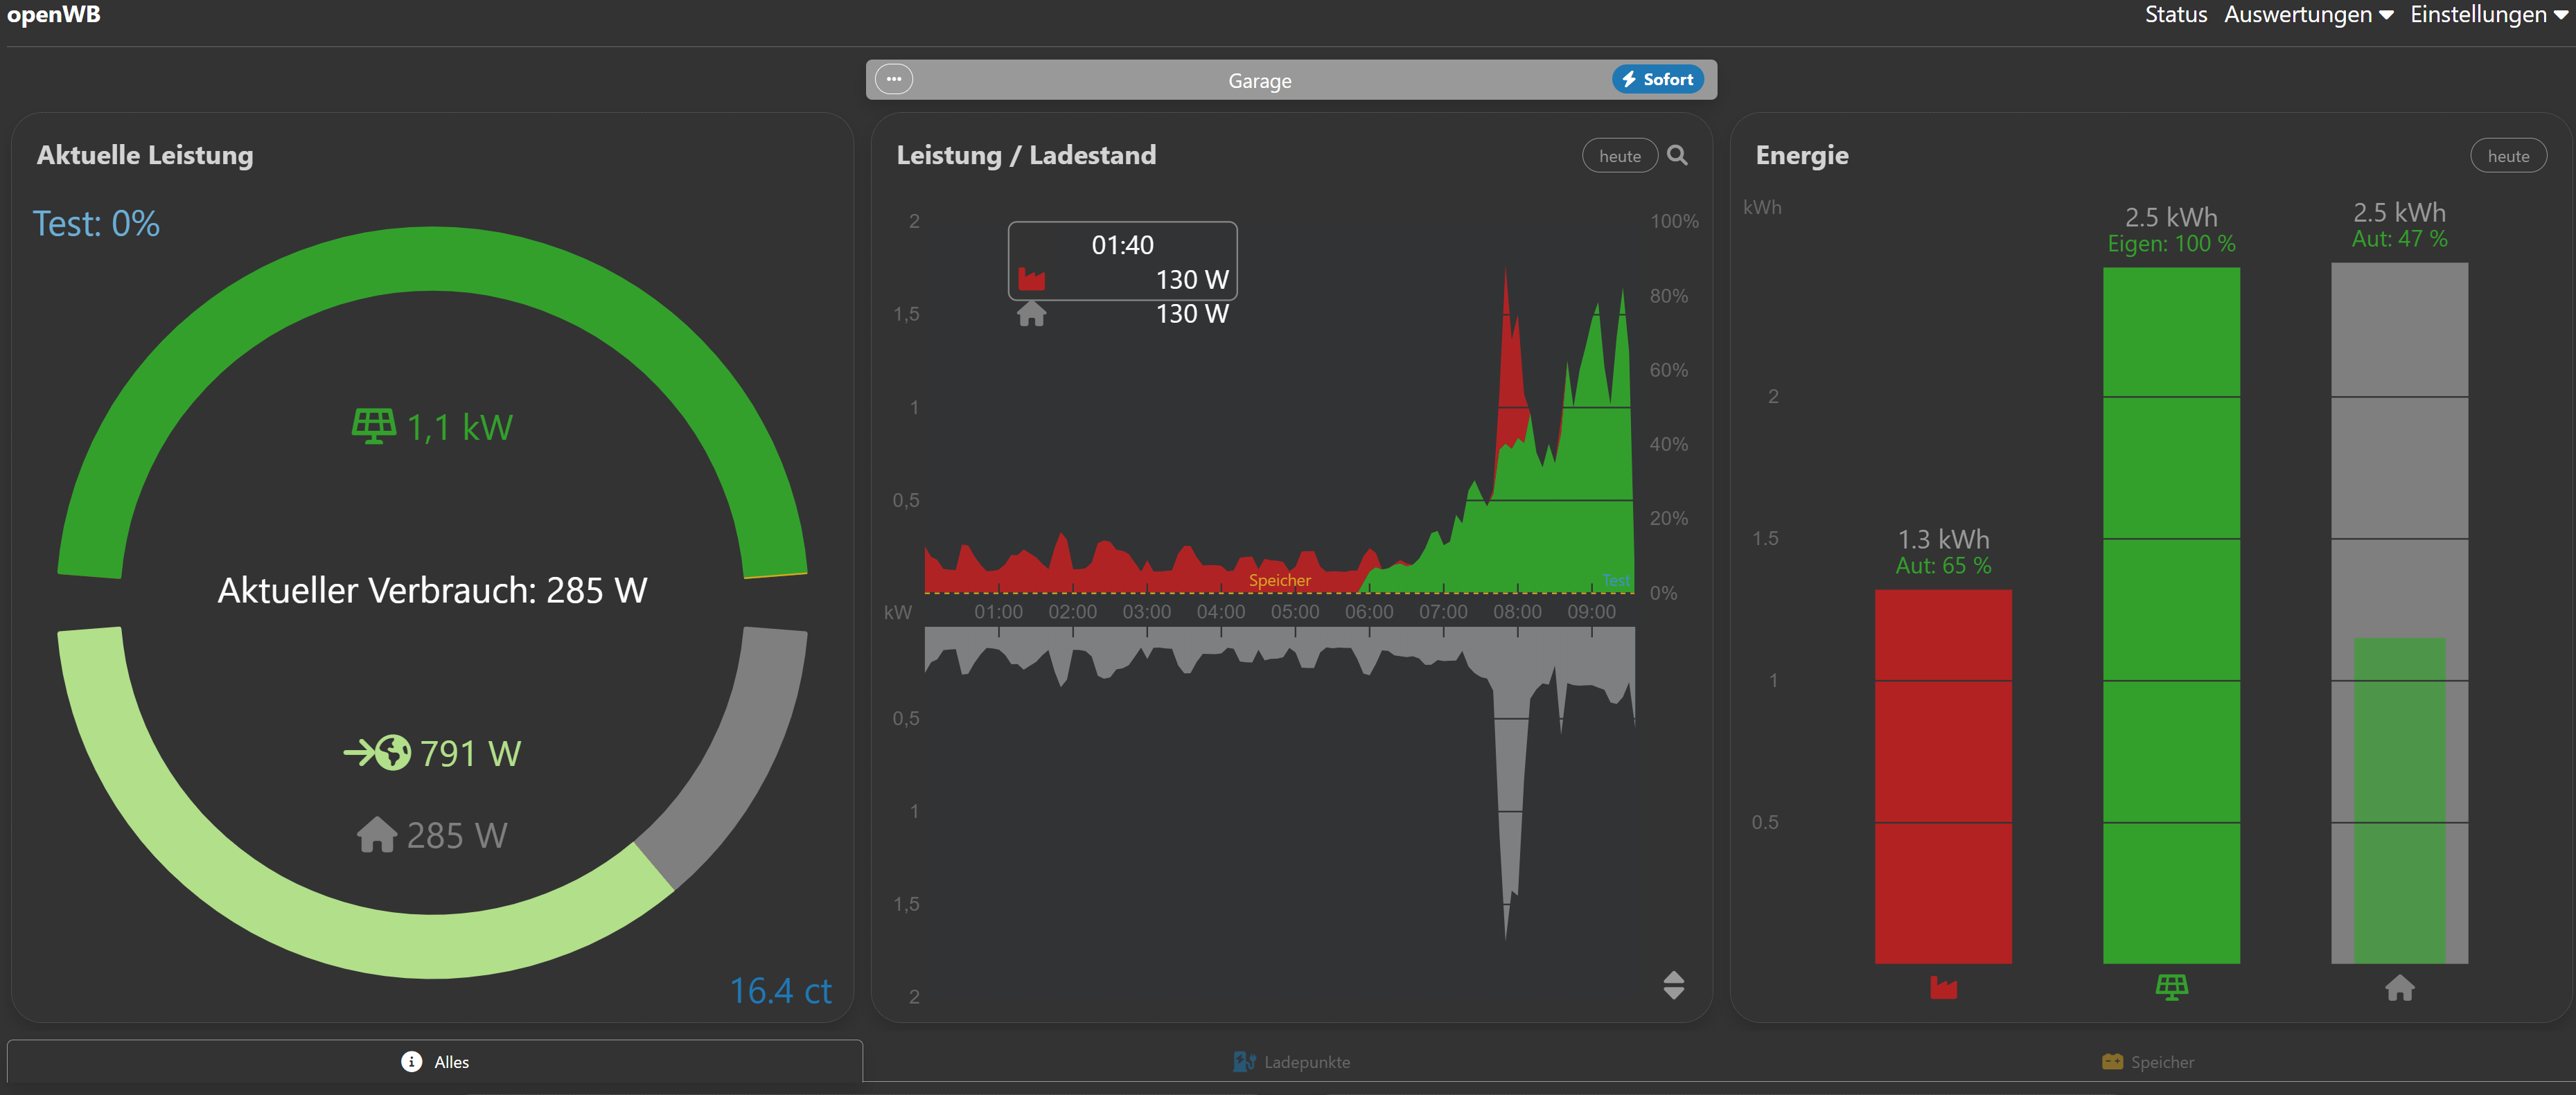This screenshot has width=2576, height=1095.
Task: Click the solar panel icon beside 1,1 kW
Action: coord(374,427)
